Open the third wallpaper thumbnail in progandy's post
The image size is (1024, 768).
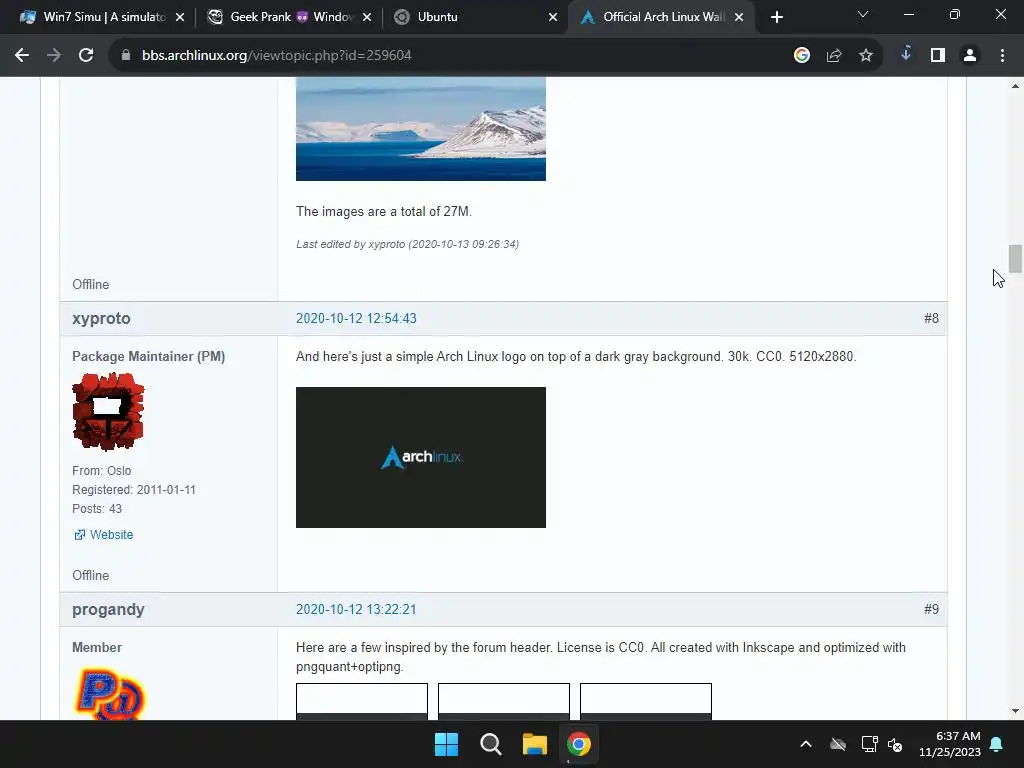646,701
